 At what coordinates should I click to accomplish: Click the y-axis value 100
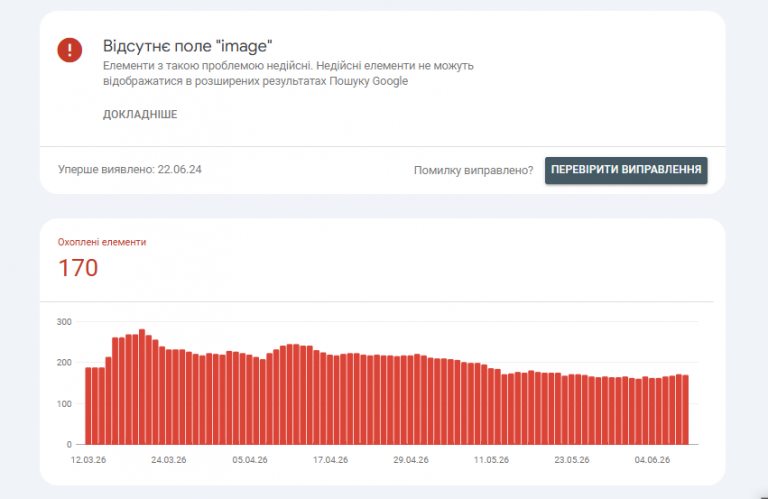point(64,404)
